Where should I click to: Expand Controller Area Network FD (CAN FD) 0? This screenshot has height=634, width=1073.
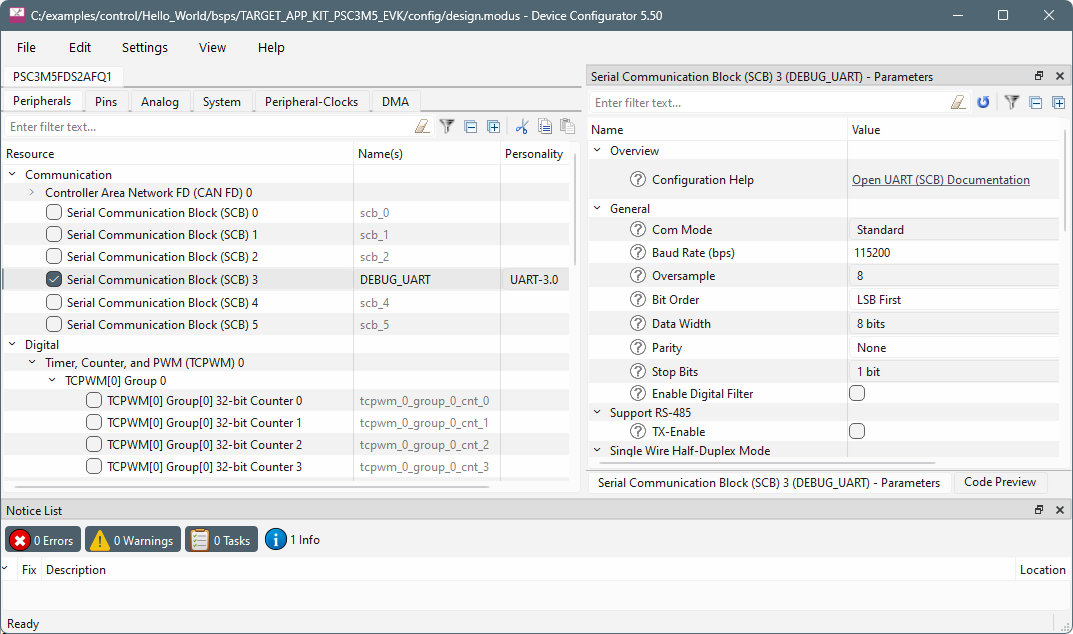[32, 193]
